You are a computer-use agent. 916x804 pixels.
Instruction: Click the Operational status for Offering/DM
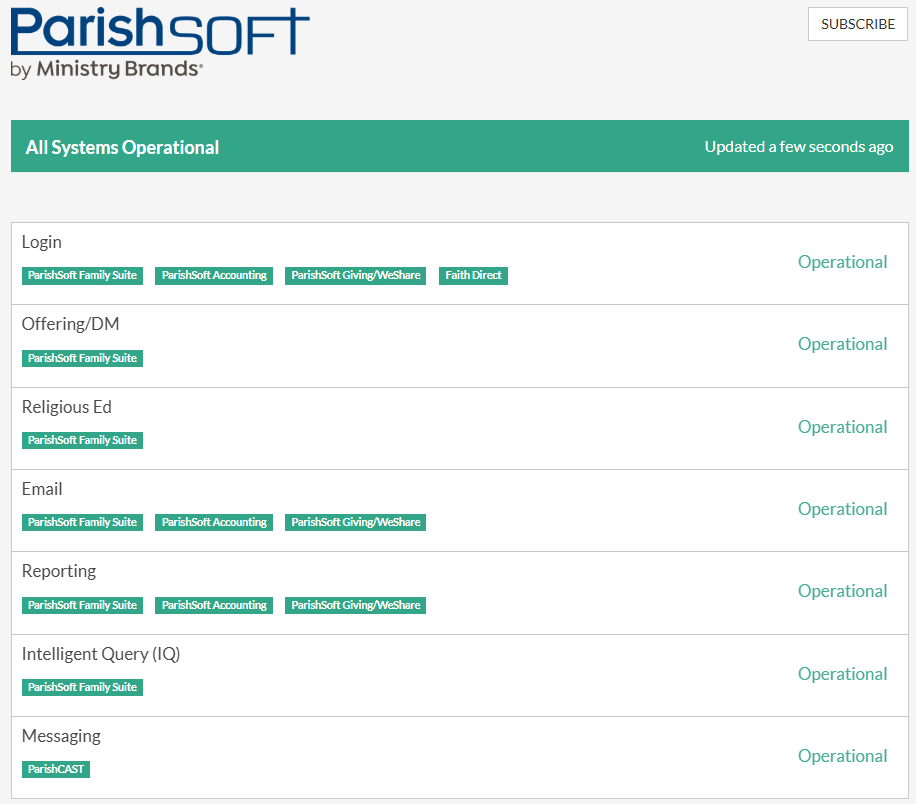tap(842, 344)
